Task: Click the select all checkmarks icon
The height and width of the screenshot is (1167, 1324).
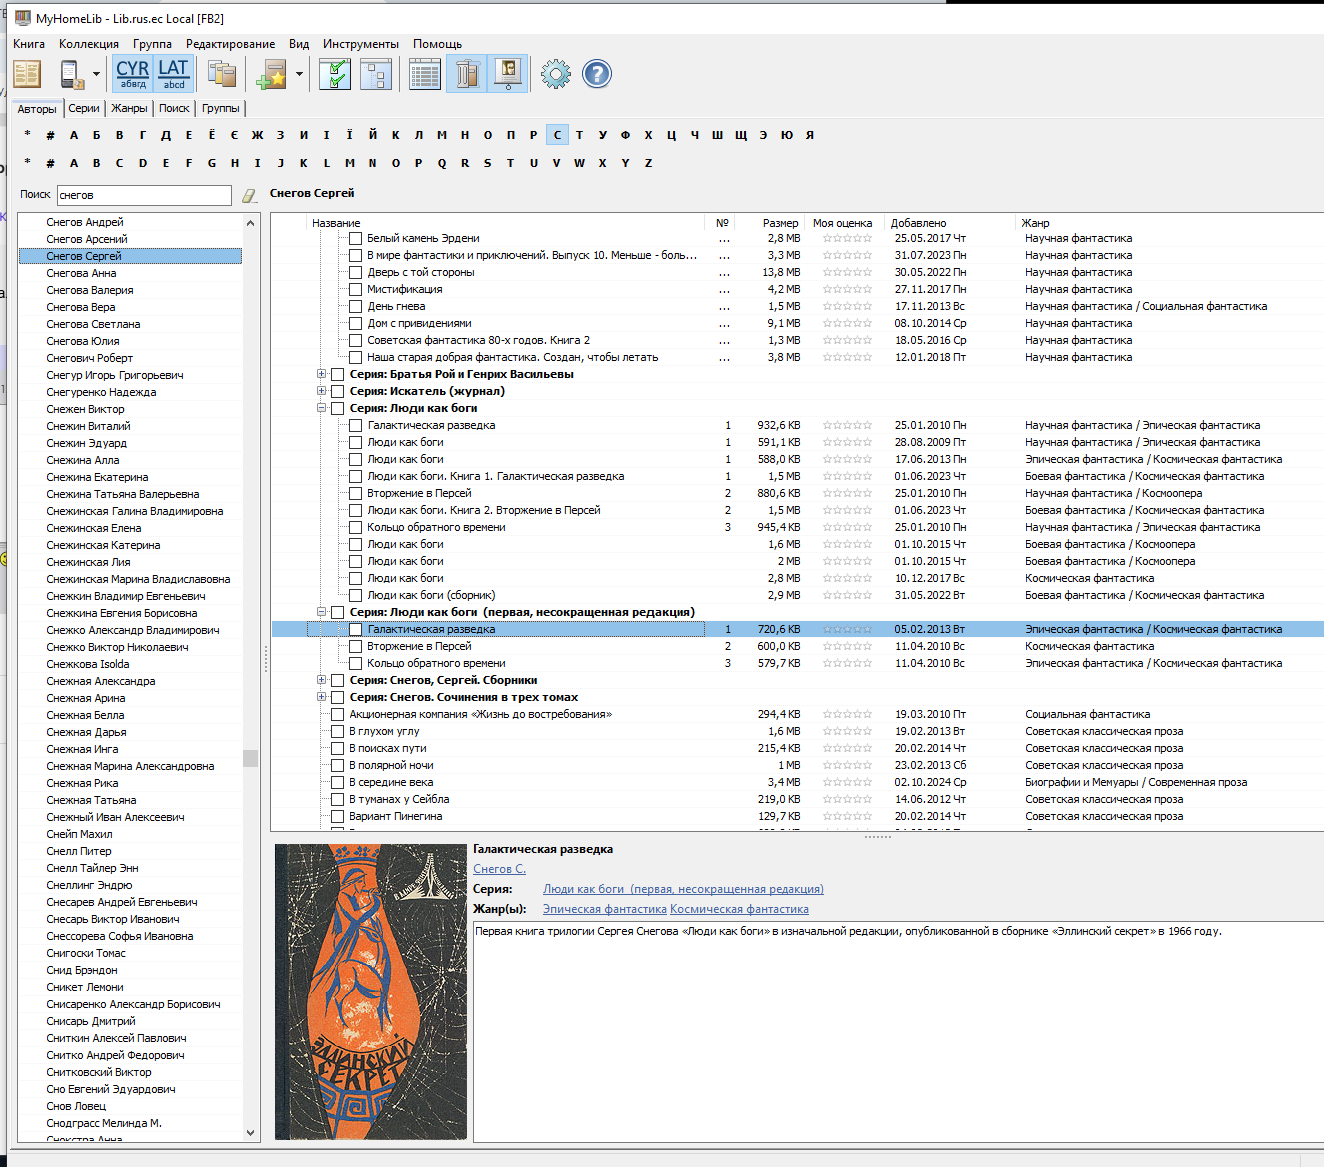Action: (x=334, y=74)
